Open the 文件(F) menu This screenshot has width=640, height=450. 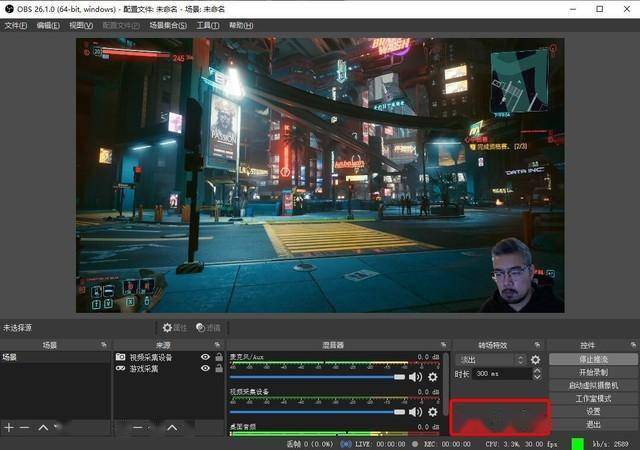[x=16, y=26]
